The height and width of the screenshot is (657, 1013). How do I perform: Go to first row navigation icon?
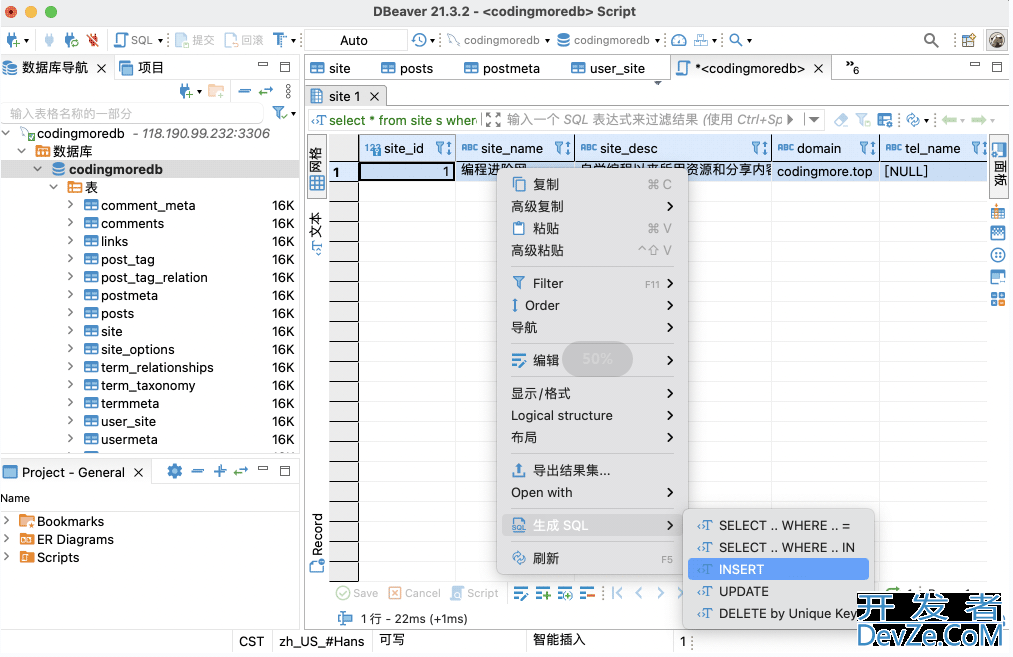click(x=617, y=593)
